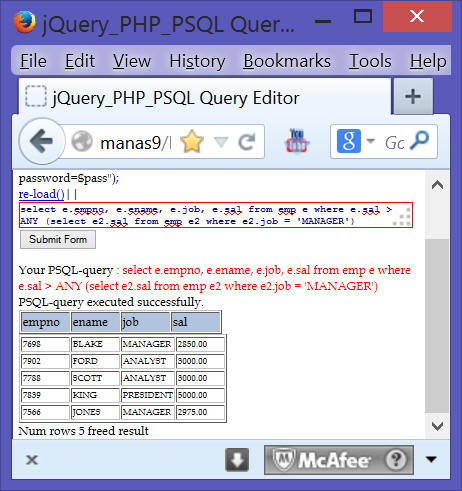Close the add-on bar with x icon
462x491 pixels.
tap(32, 460)
